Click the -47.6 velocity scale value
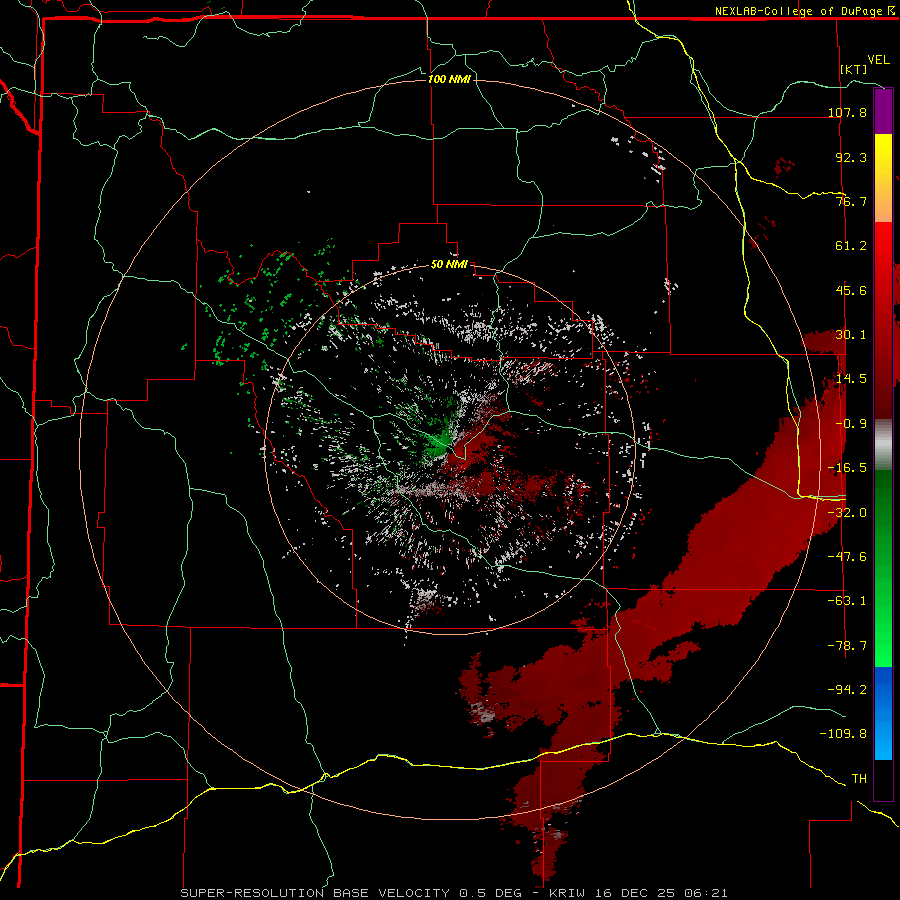Image resolution: width=900 pixels, height=900 pixels. point(847,557)
